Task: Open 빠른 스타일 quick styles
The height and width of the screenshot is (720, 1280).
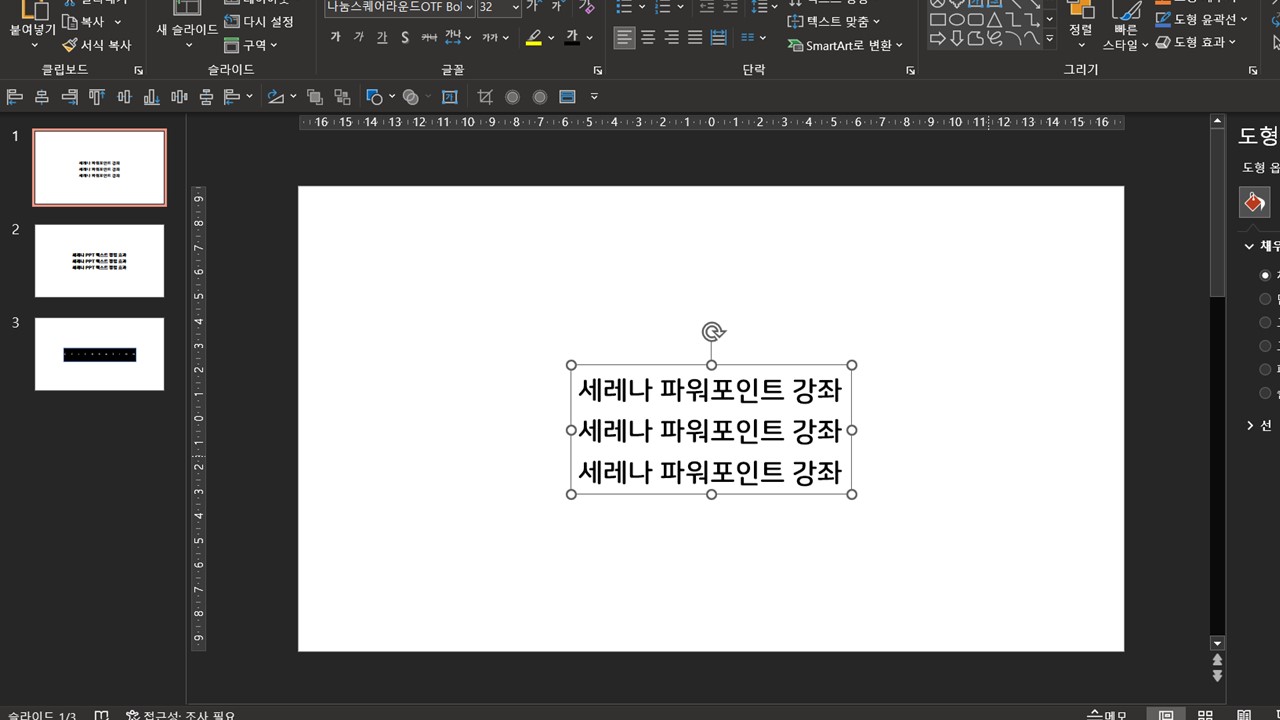Action: (1127, 26)
